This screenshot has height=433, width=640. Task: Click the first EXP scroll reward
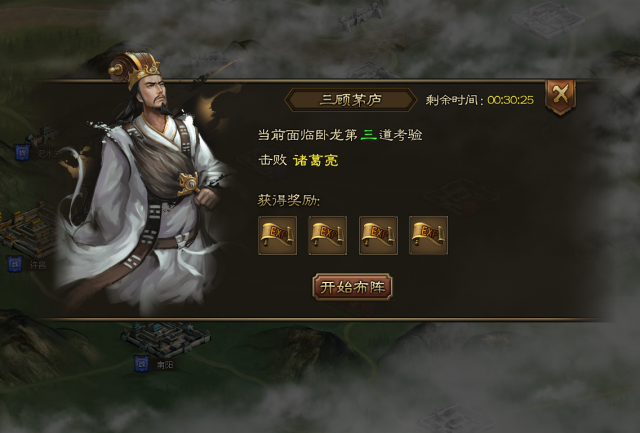(278, 235)
